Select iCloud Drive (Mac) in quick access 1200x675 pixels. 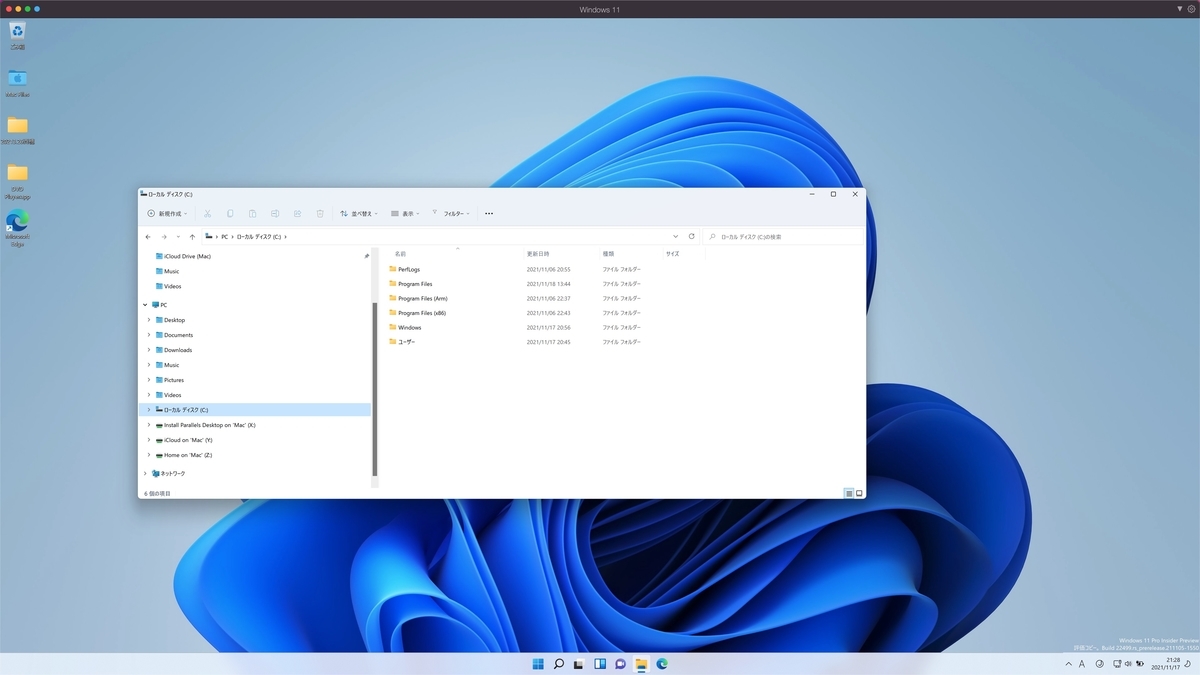pos(187,256)
